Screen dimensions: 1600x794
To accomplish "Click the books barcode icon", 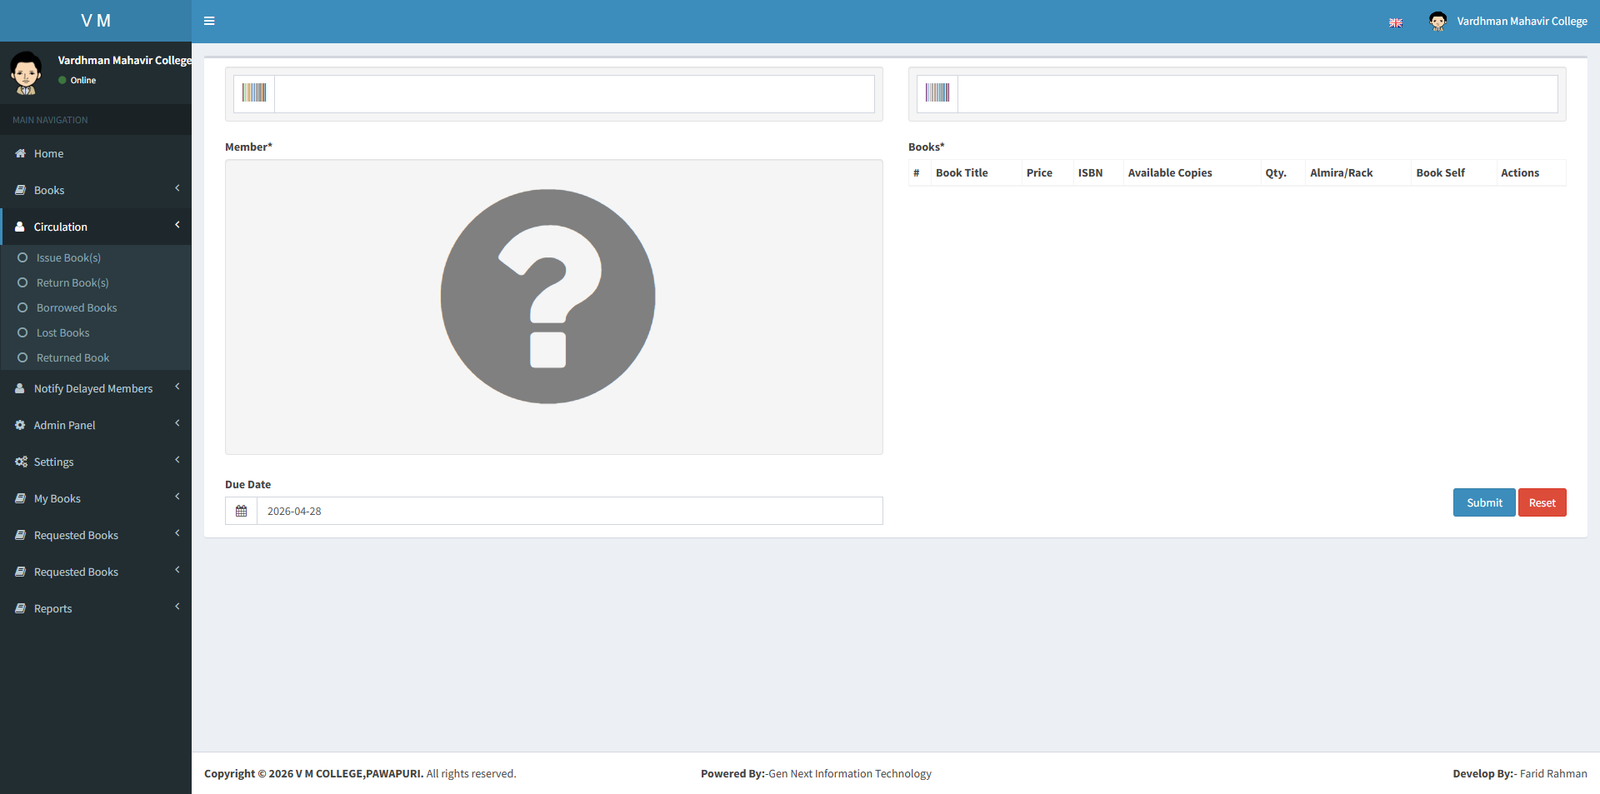I will [x=937, y=93].
